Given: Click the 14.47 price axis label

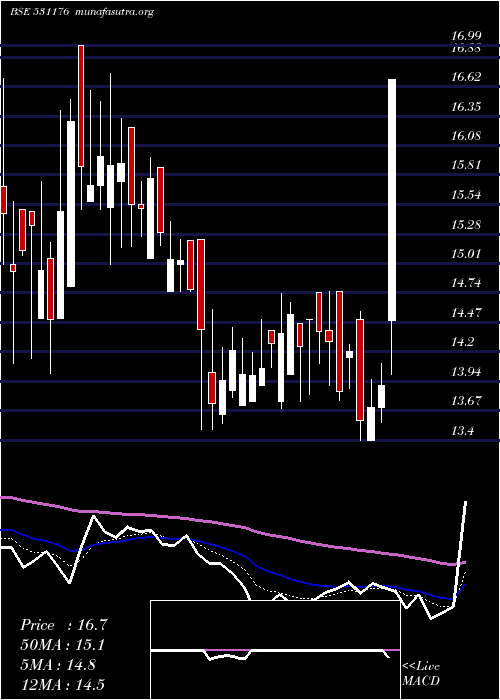Looking at the screenshot, I should pyautogui.click(x=466, y=312).
